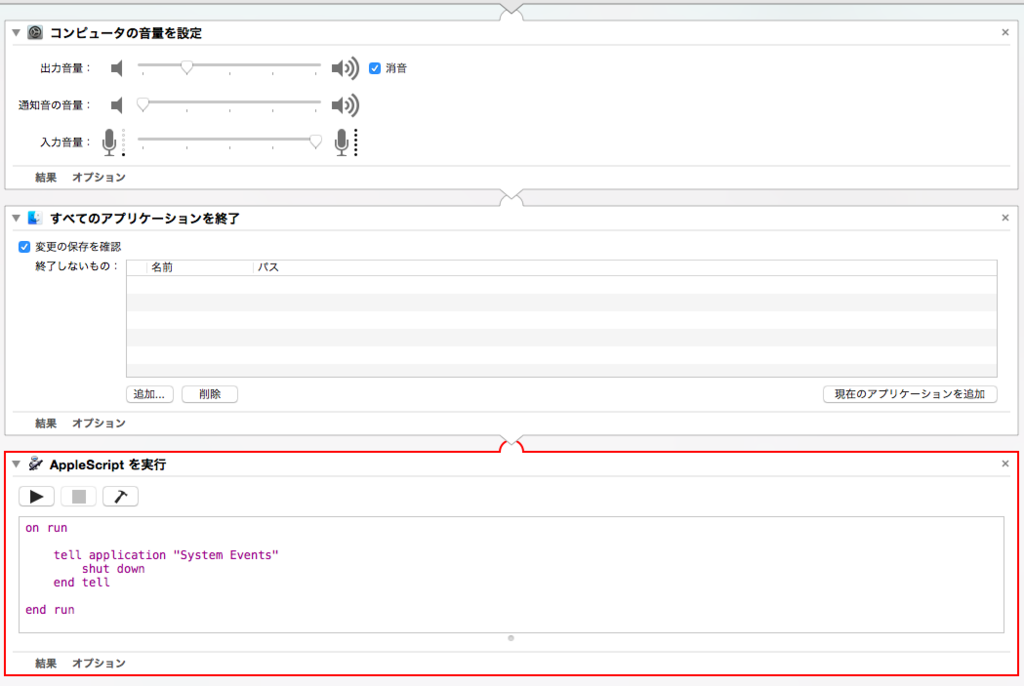1024x686 pixels.
Task: Click 現在のアプリケーションを追加 button
Action: pos(910,394)
